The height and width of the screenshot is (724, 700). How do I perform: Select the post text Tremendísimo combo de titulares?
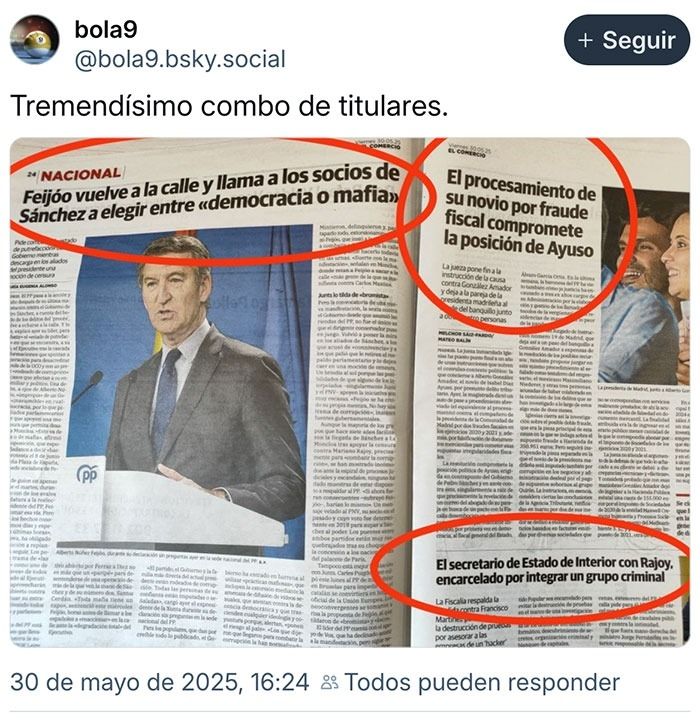pyautogui.click(x=229, y=106)
